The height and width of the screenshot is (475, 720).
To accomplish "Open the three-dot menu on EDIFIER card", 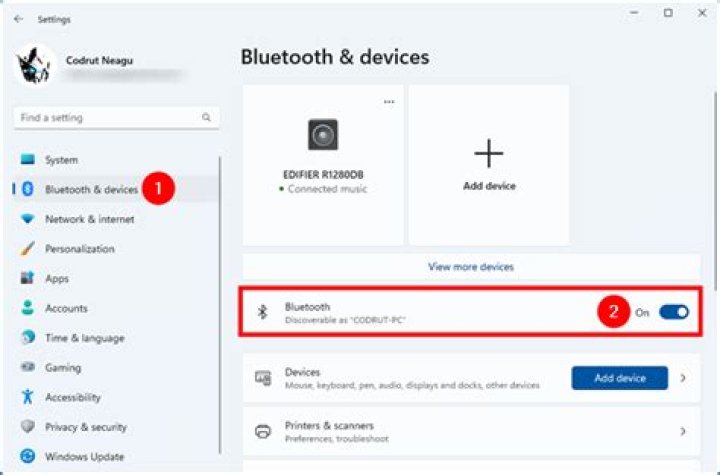I will pyautogui.click(x=389, y=101).
